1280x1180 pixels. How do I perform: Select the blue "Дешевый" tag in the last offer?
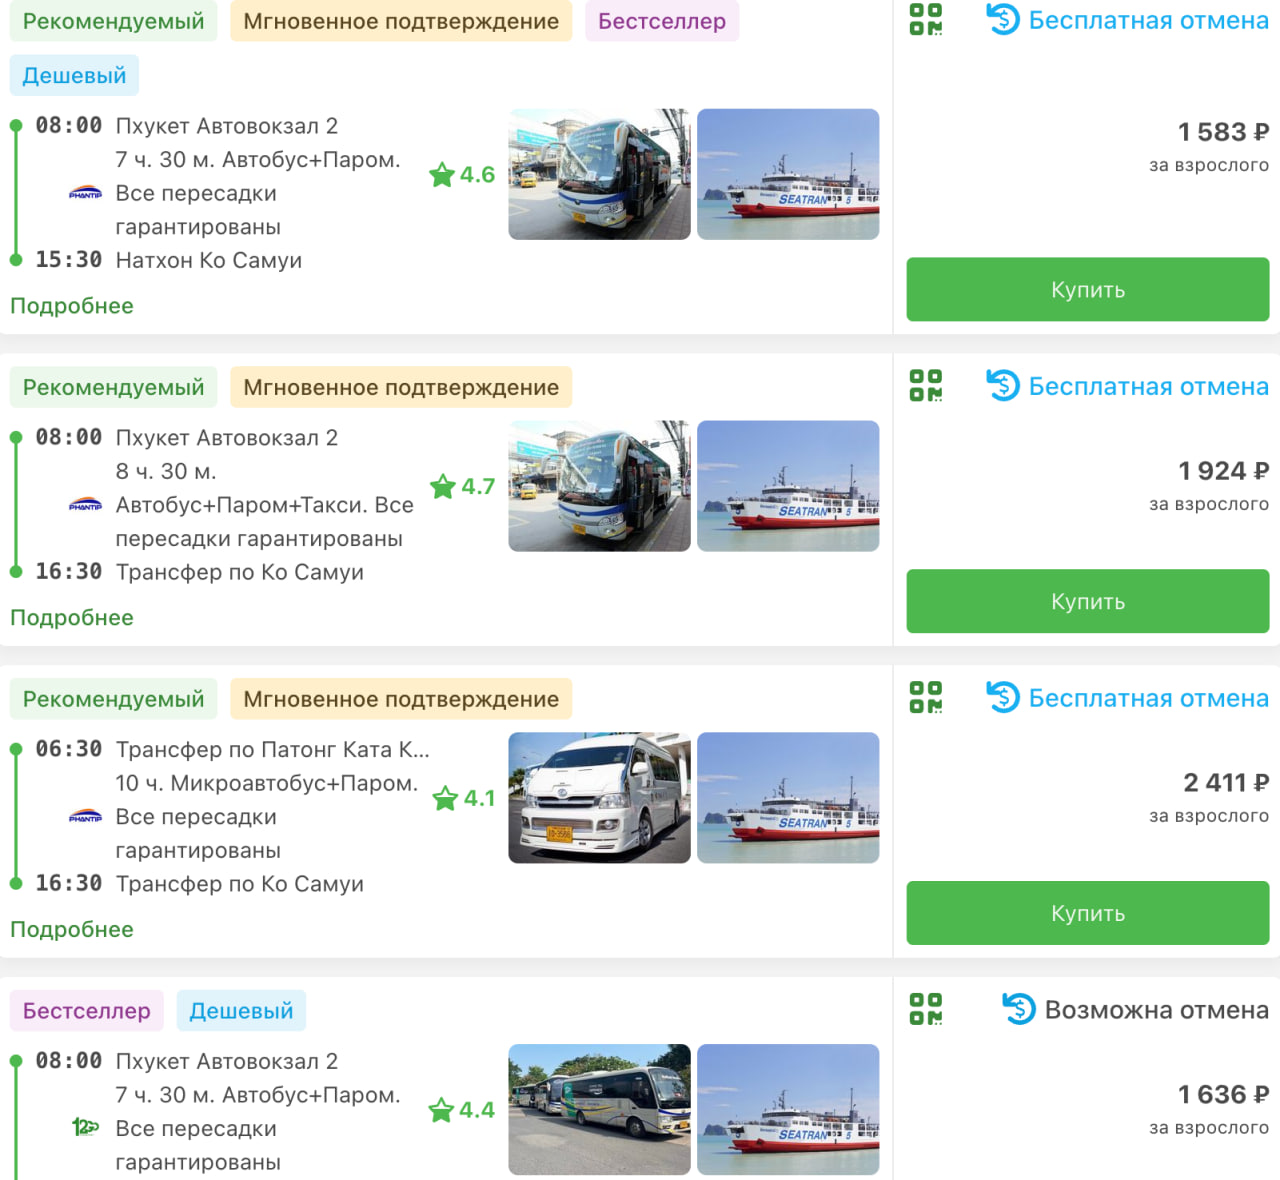pyautogui.click(x=241, y=1011)
